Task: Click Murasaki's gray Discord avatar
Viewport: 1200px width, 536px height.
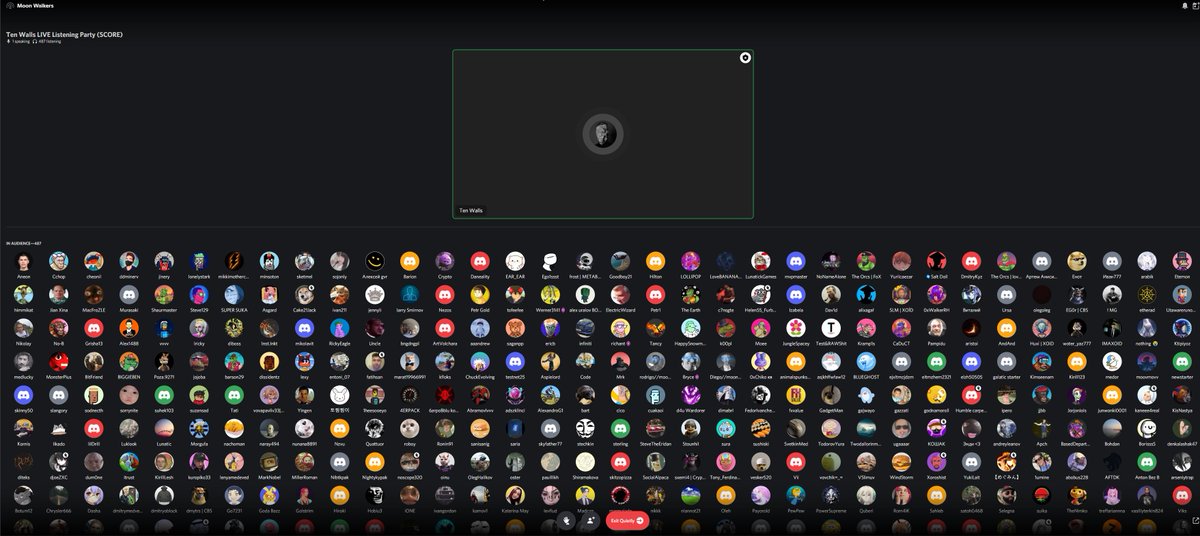Action: click(x=128, y=295)
